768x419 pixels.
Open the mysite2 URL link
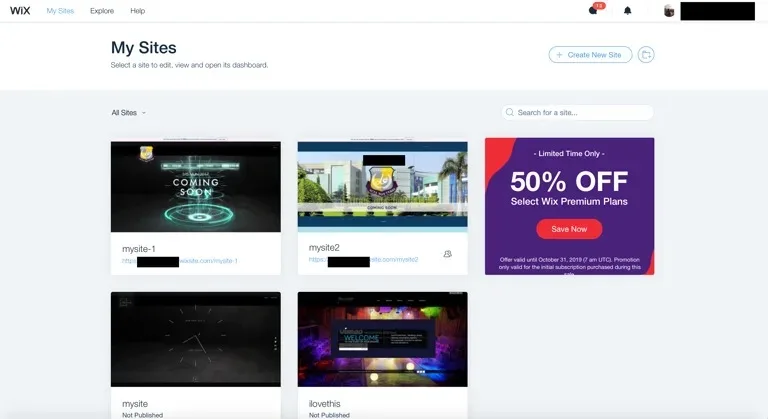tap(363, 260)
